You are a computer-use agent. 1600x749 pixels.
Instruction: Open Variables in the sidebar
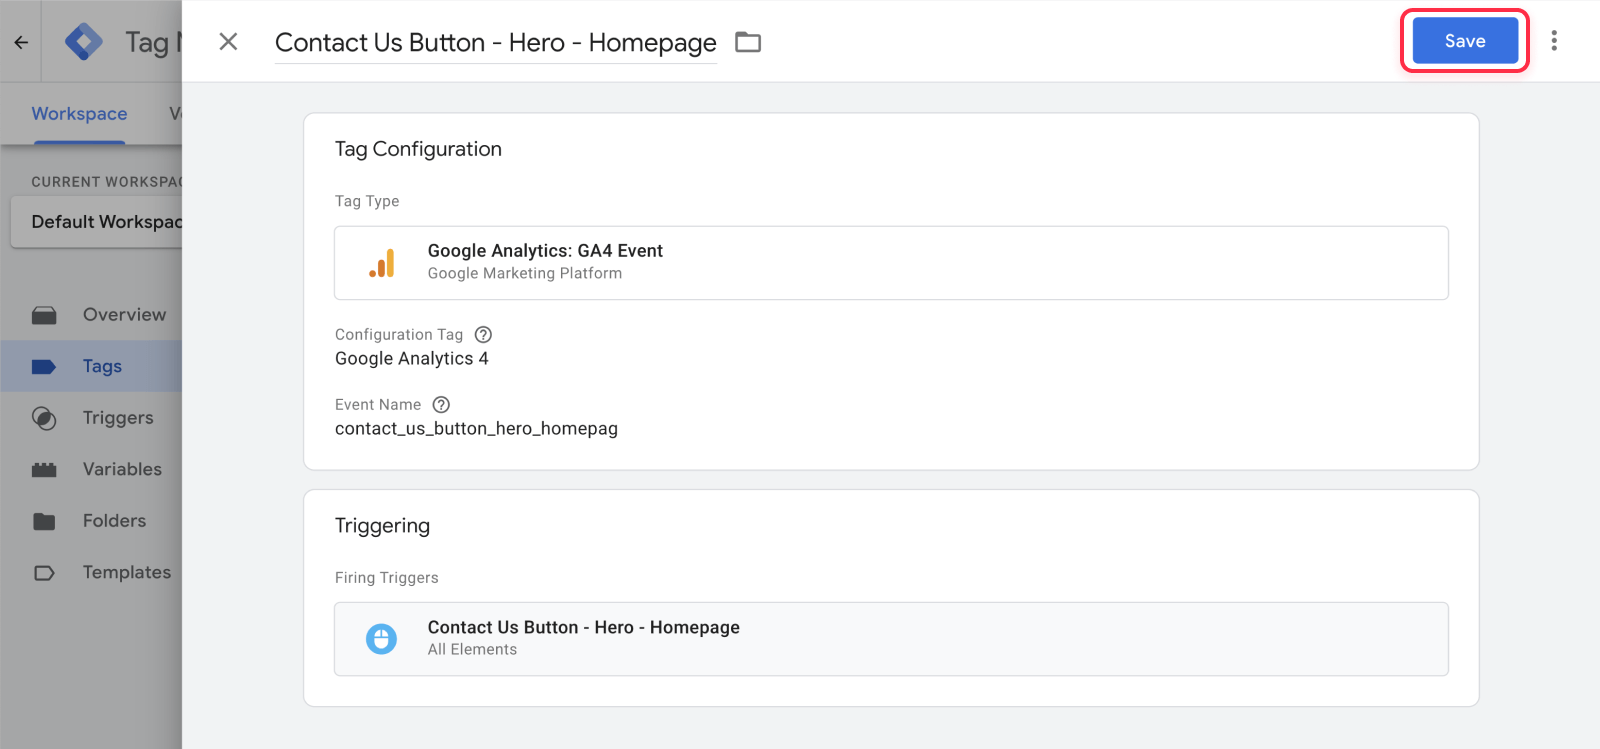(122, 469)
